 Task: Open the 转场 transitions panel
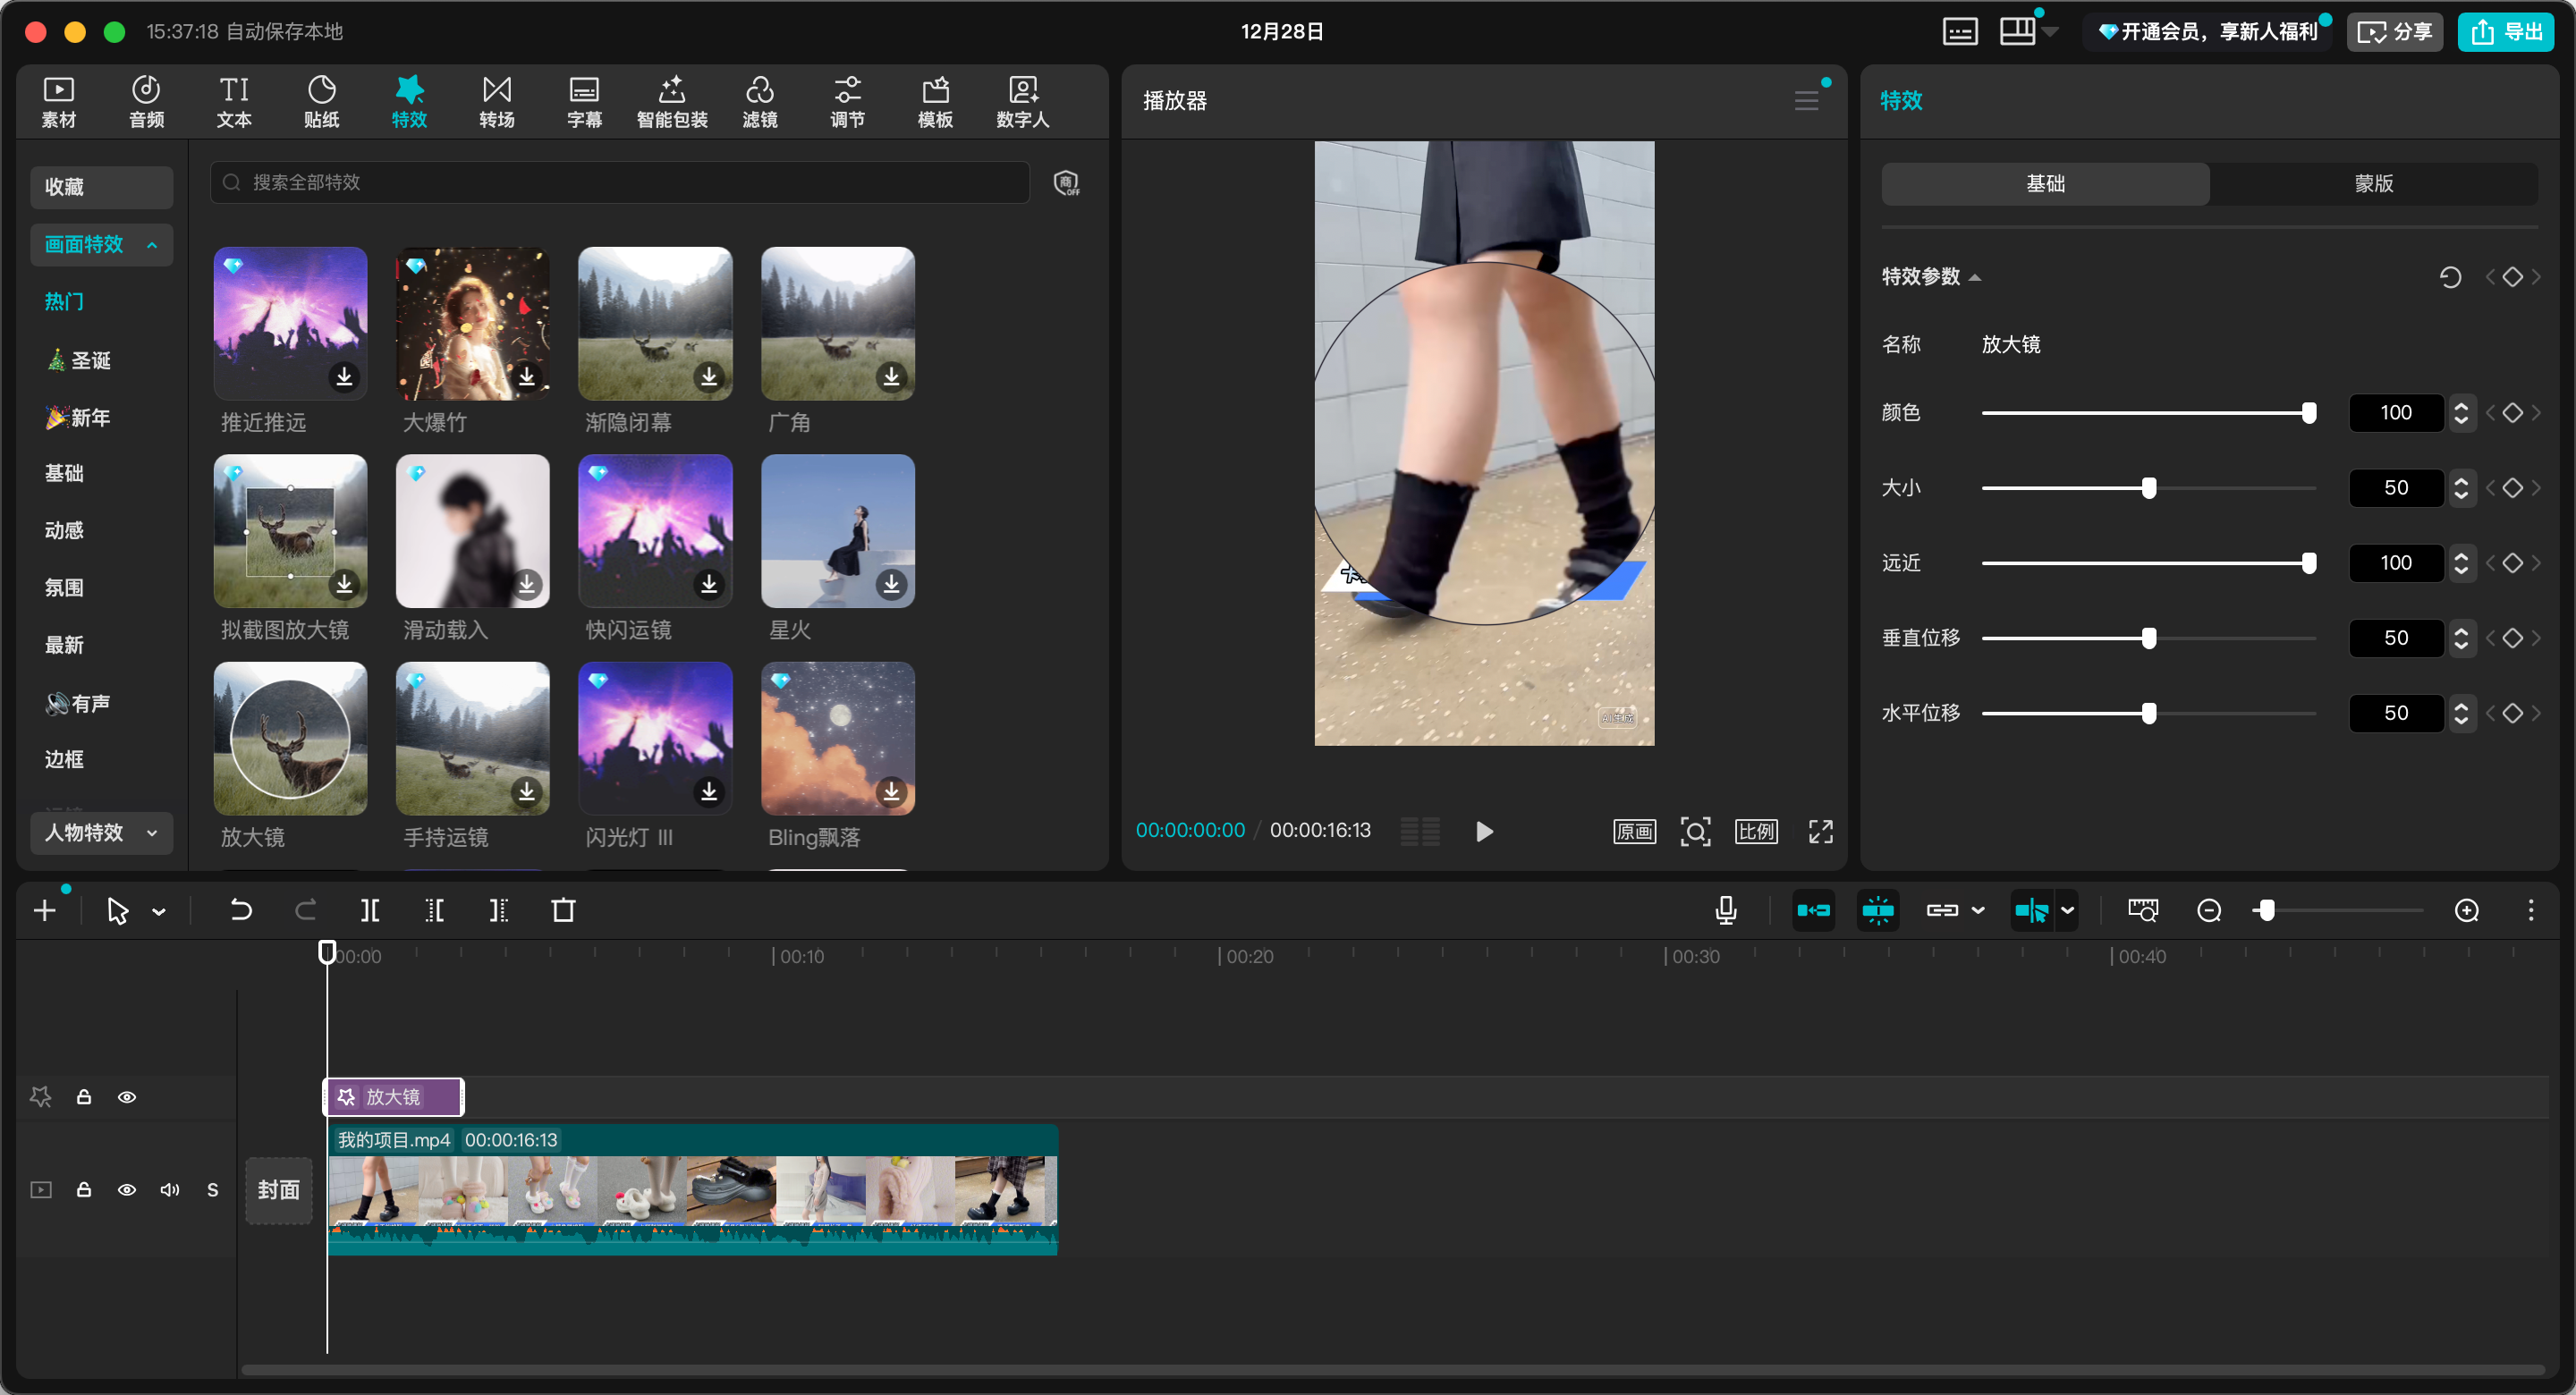496,101
